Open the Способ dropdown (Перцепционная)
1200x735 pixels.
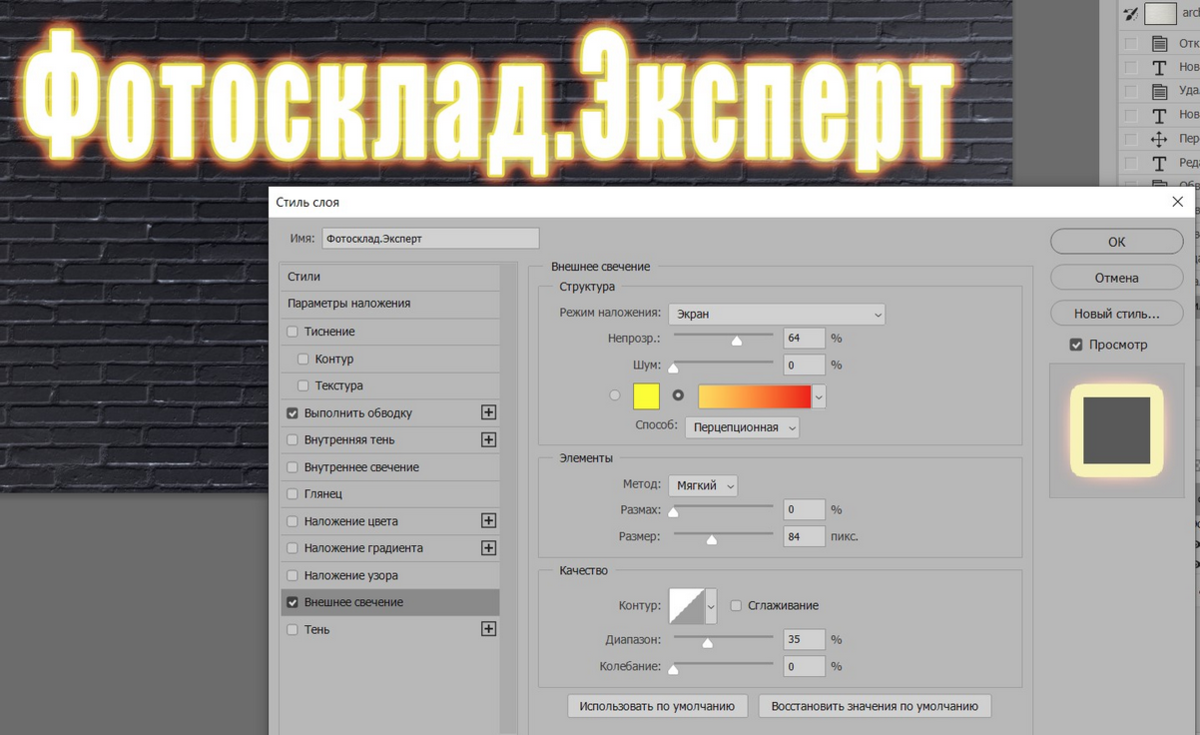point(742,427)
